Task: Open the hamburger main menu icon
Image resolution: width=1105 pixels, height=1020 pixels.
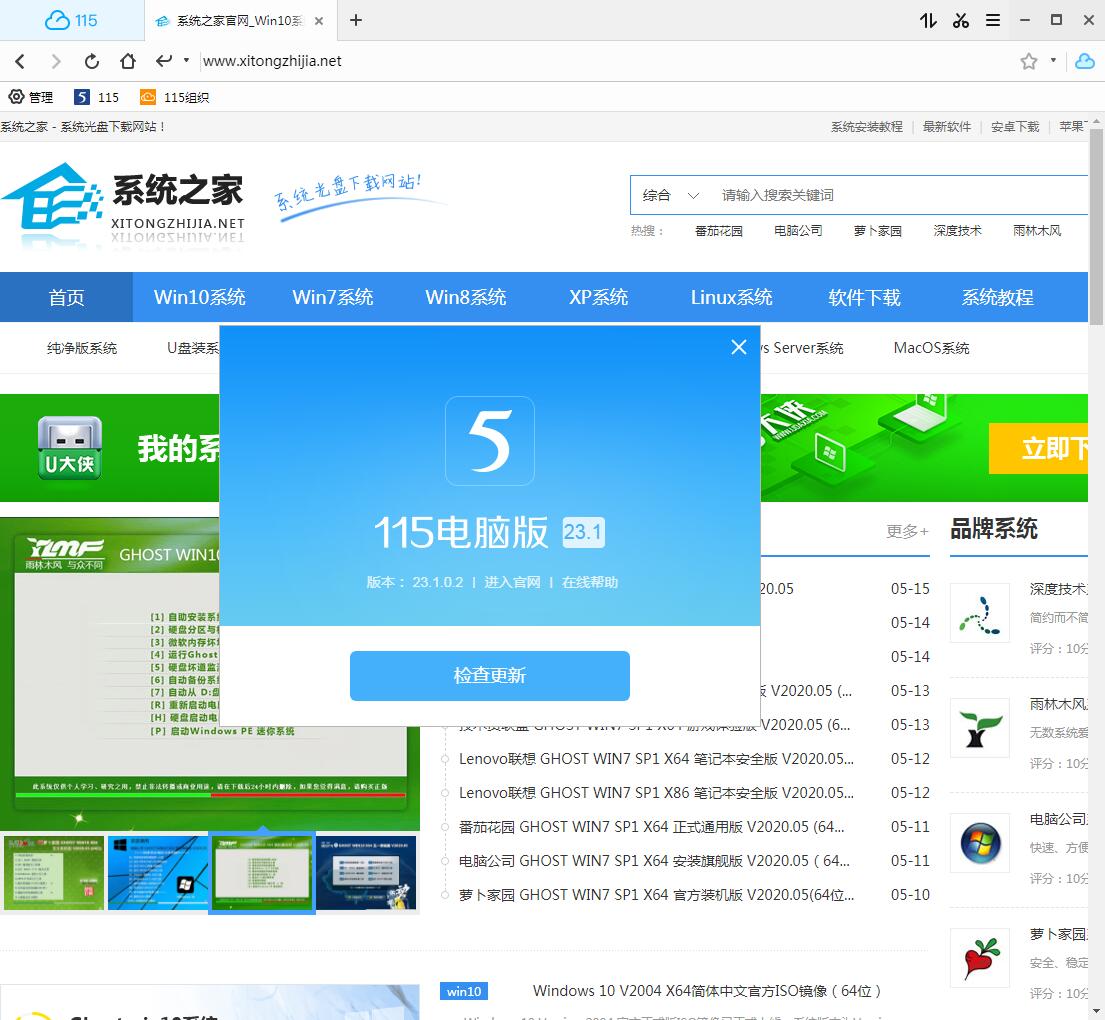Action: click(993, 20)
